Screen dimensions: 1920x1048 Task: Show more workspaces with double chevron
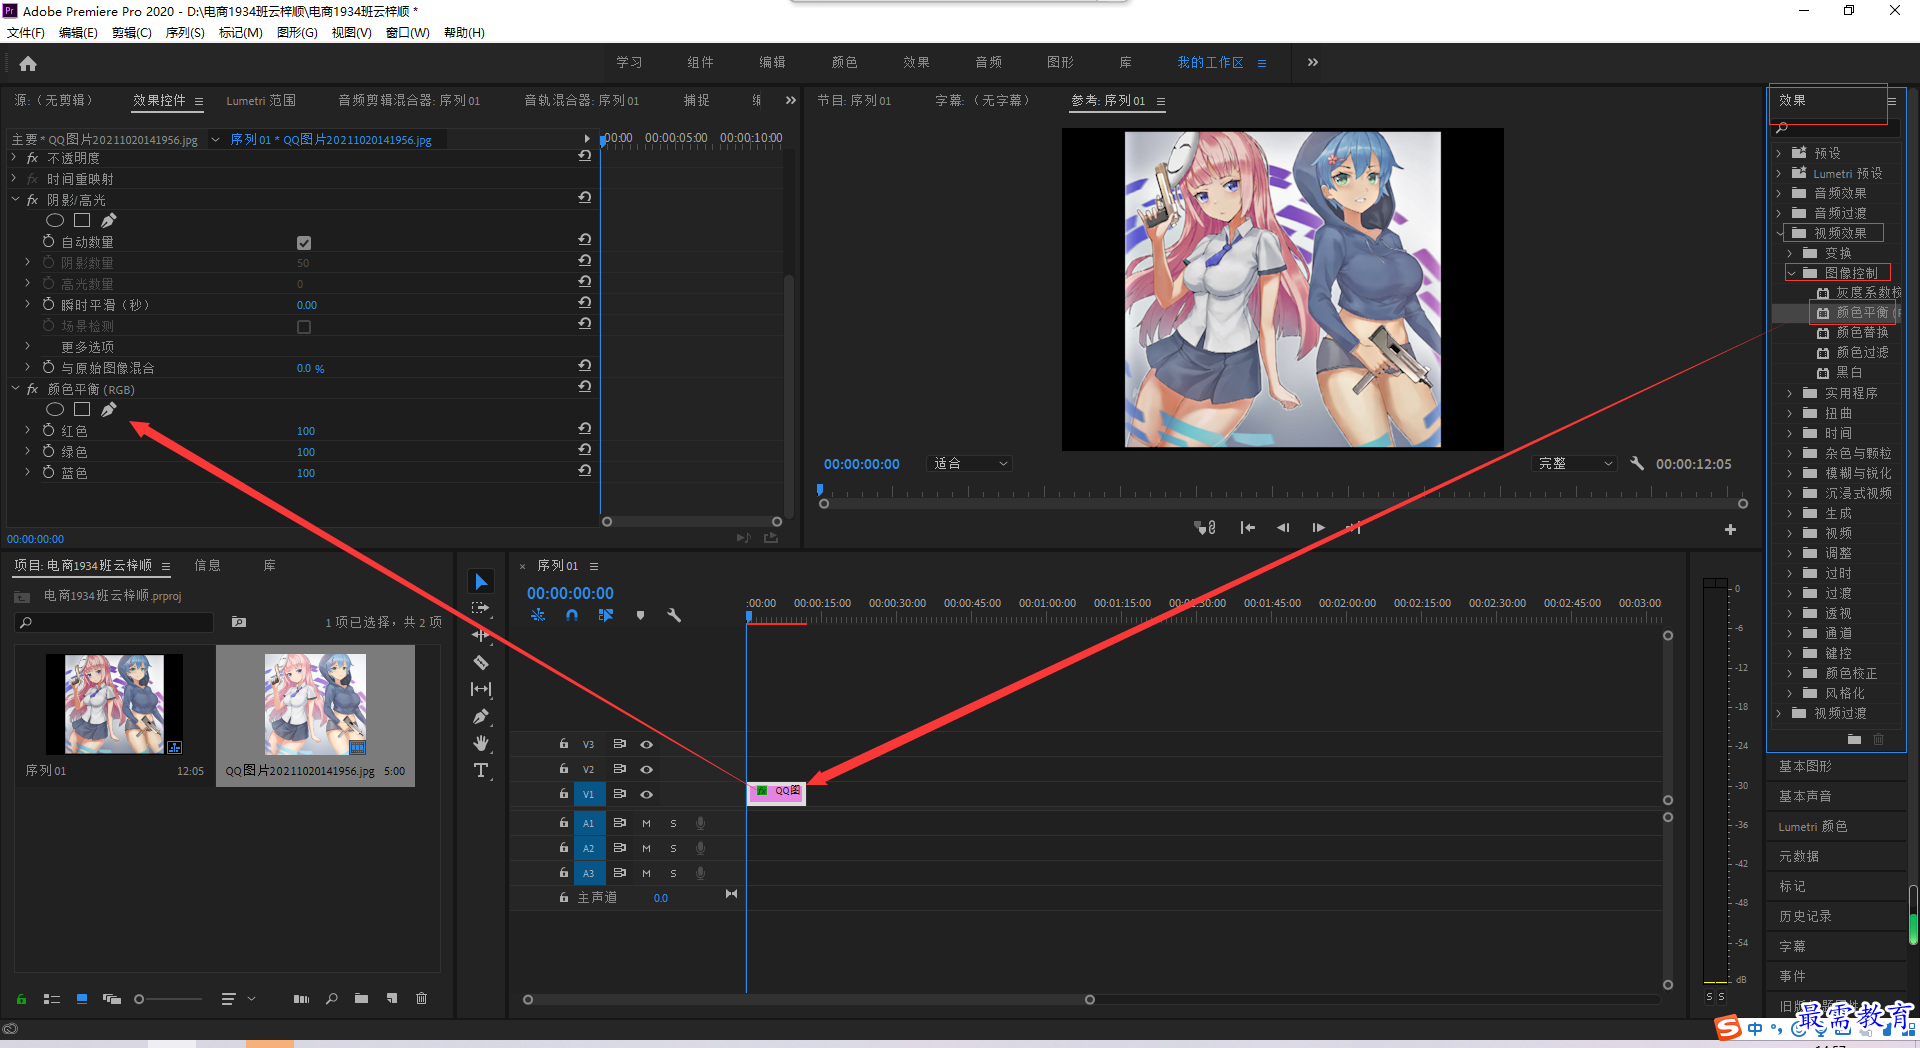pyautogui.click(x=1312, y=62)
